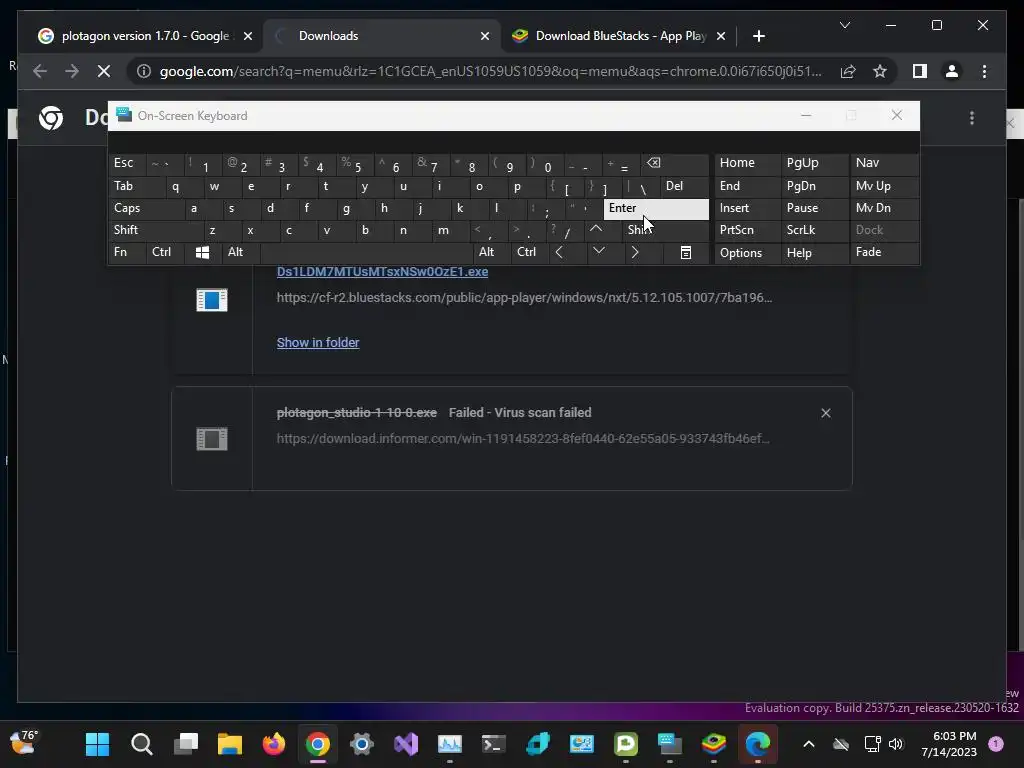
Task: Click Esc key on On-Screen Keyboard
Action: click(x=127, y=163)
